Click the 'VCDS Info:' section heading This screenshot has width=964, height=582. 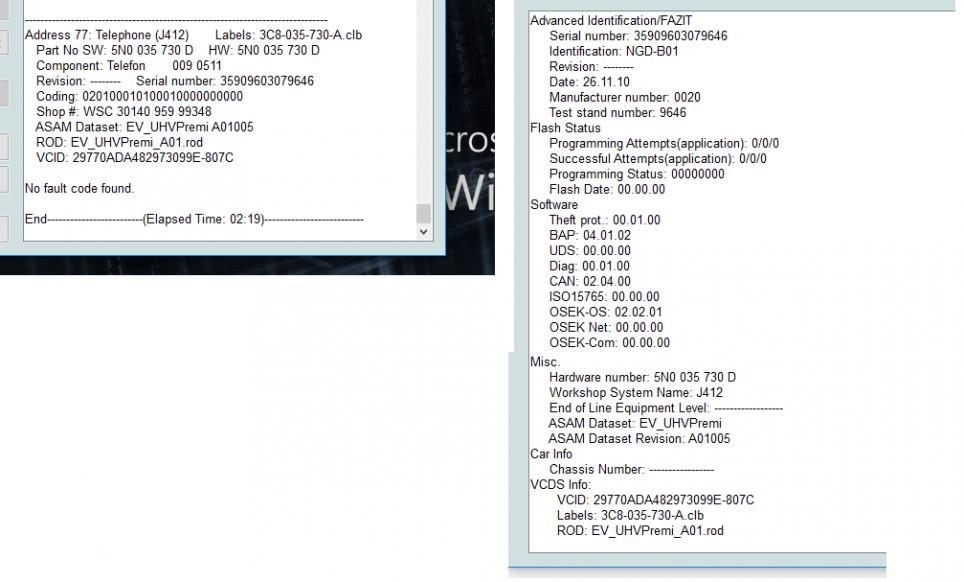click(560, 485)
